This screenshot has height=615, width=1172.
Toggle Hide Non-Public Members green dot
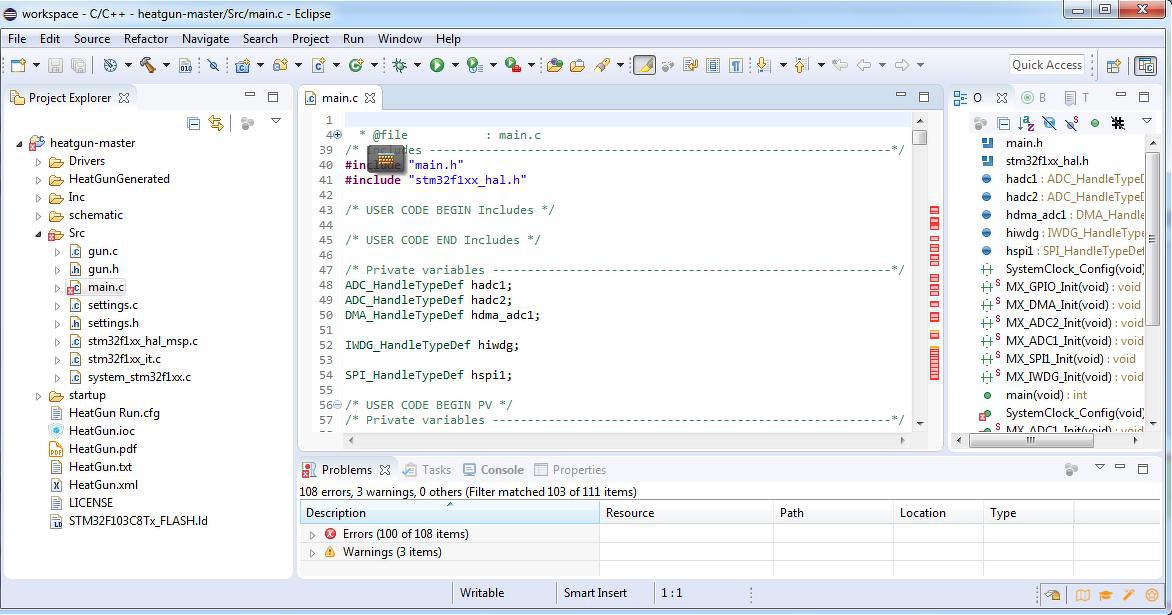point(1095,123)
